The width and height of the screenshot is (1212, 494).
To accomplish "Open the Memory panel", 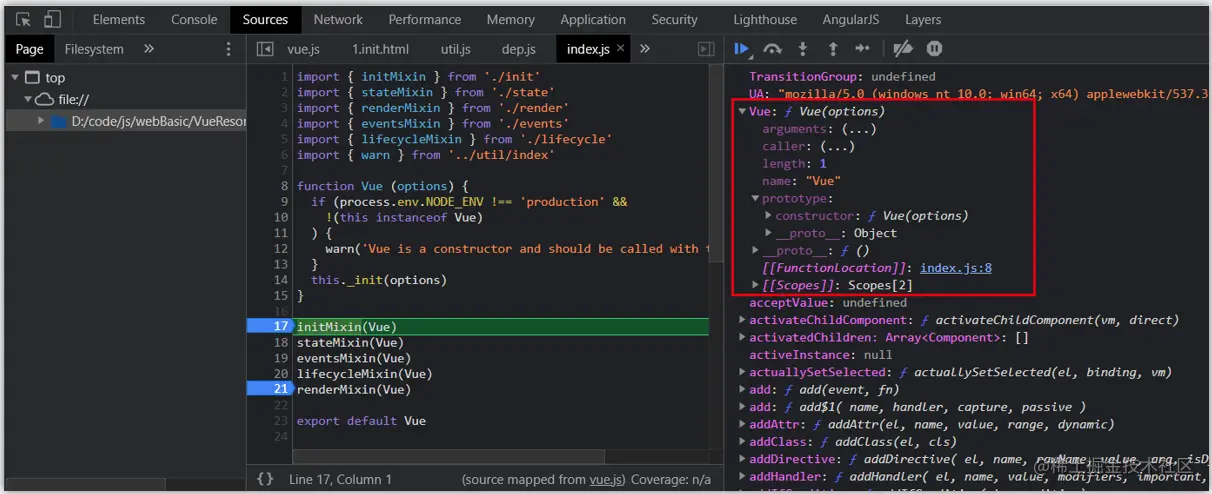I will click(x=510, y=19).
